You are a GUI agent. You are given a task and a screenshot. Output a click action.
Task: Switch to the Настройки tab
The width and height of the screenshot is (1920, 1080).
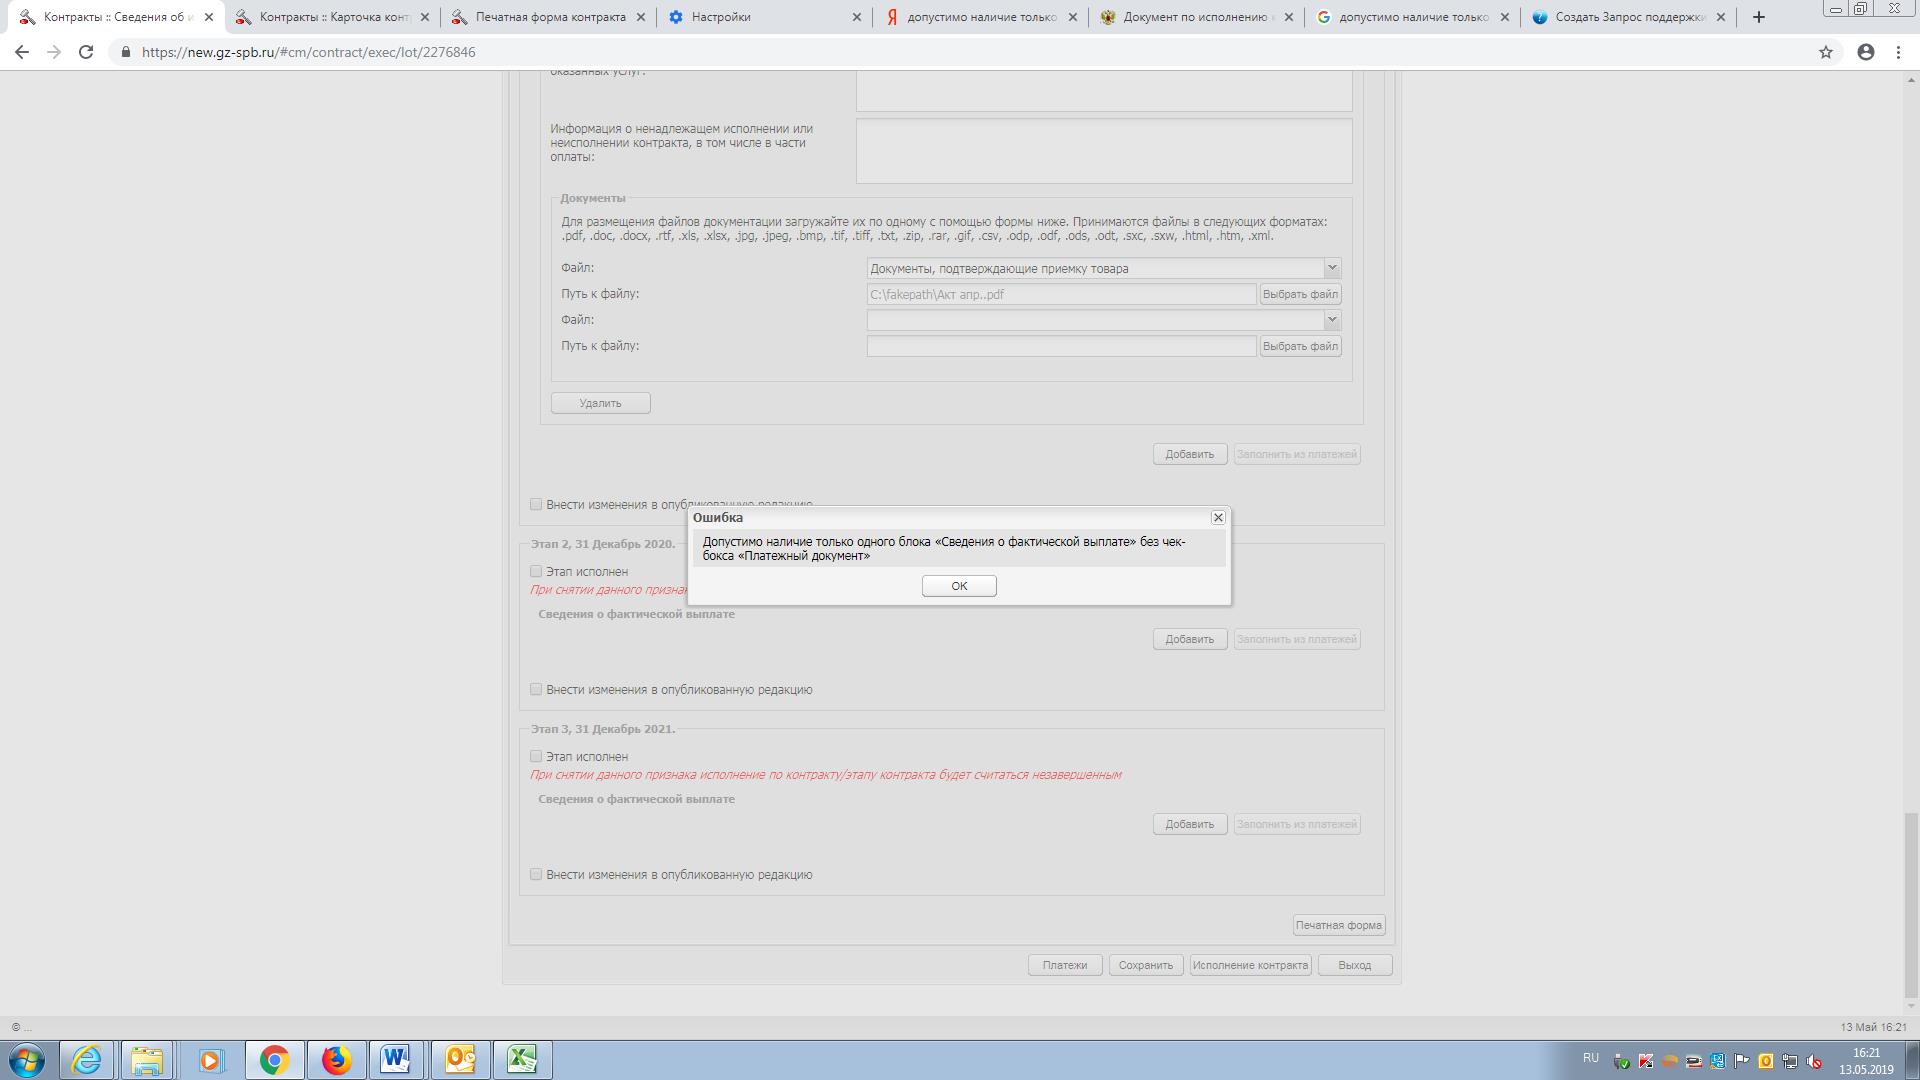(x=720, y=17)
